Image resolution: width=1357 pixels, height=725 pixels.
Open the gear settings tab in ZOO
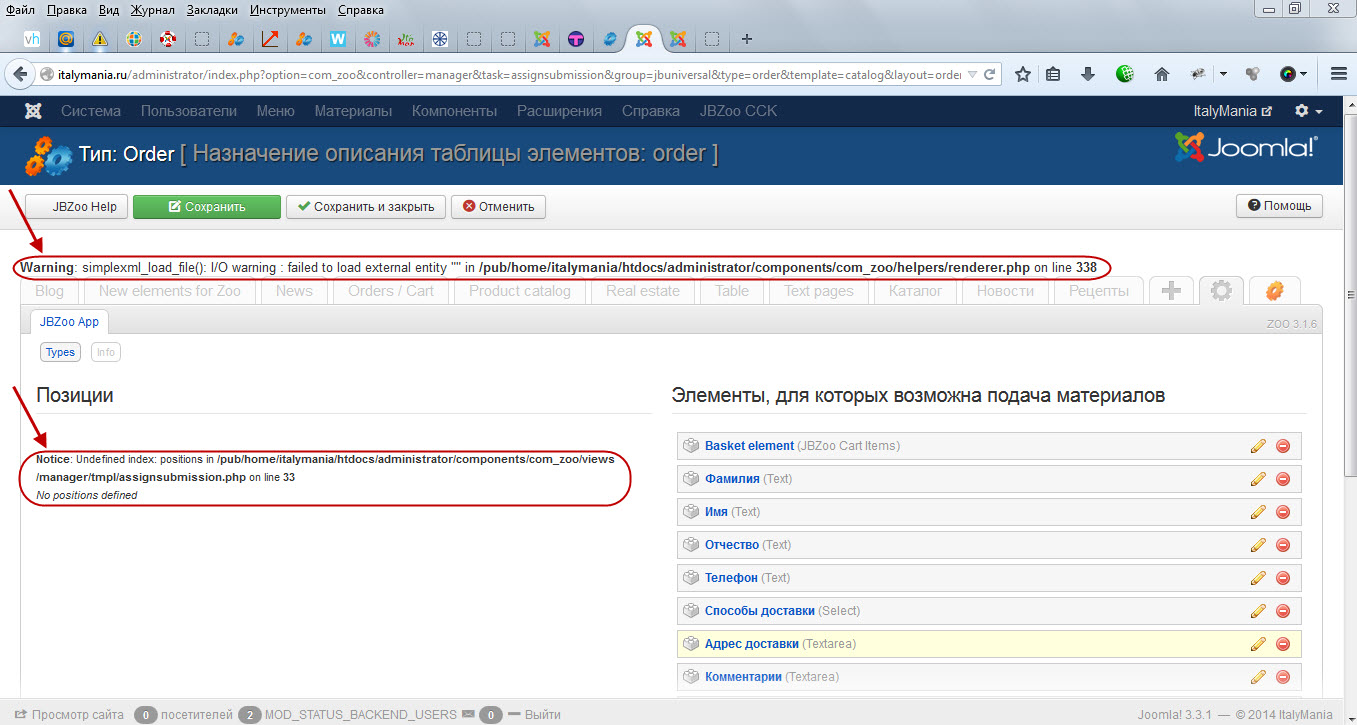pyautogui.click(x=1221, y=291)
